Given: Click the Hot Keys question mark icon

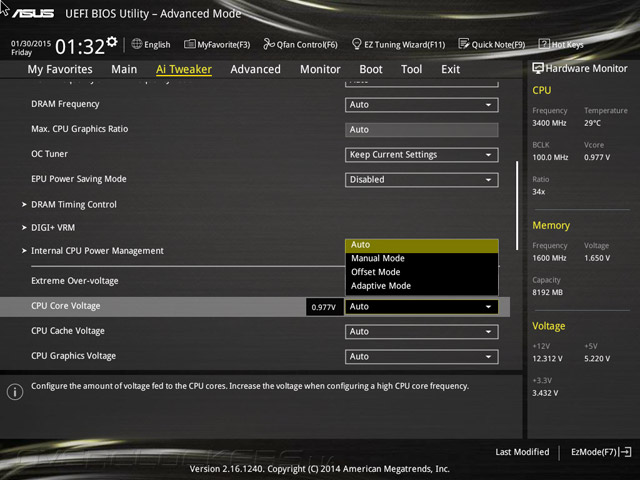Looking at the screenshot, I should 544,44.
